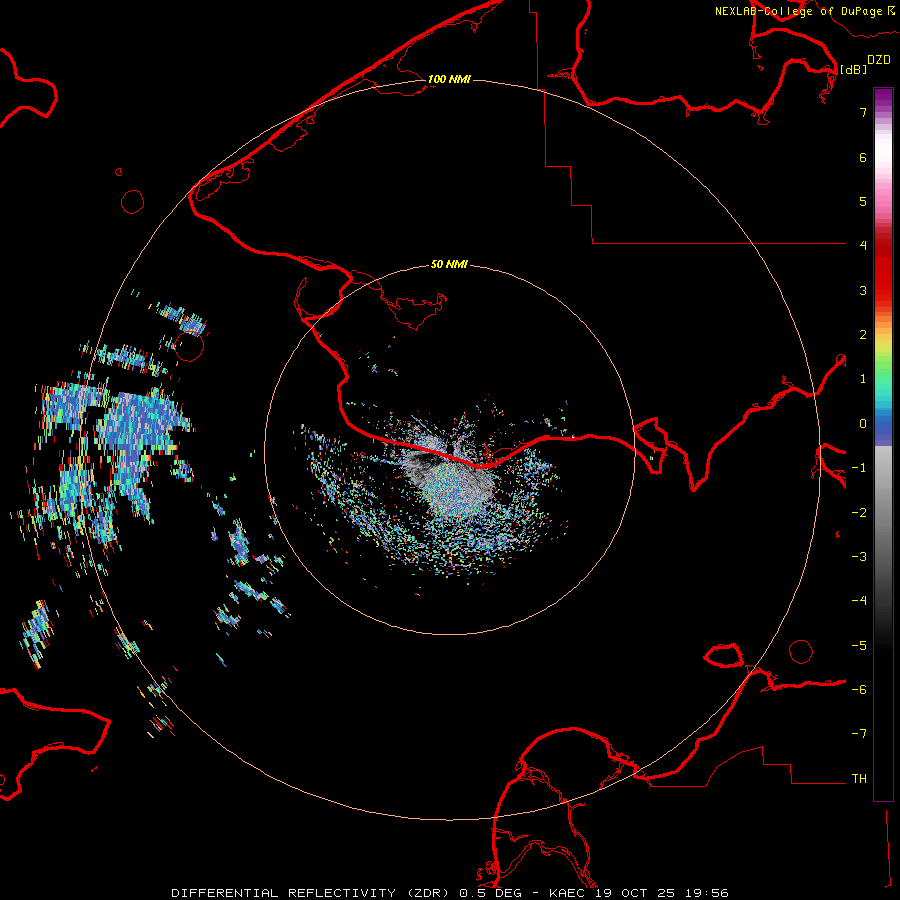Click the 100 NMI range ring label
Viewport: 900px width, 900px height.
click(449, 79)
